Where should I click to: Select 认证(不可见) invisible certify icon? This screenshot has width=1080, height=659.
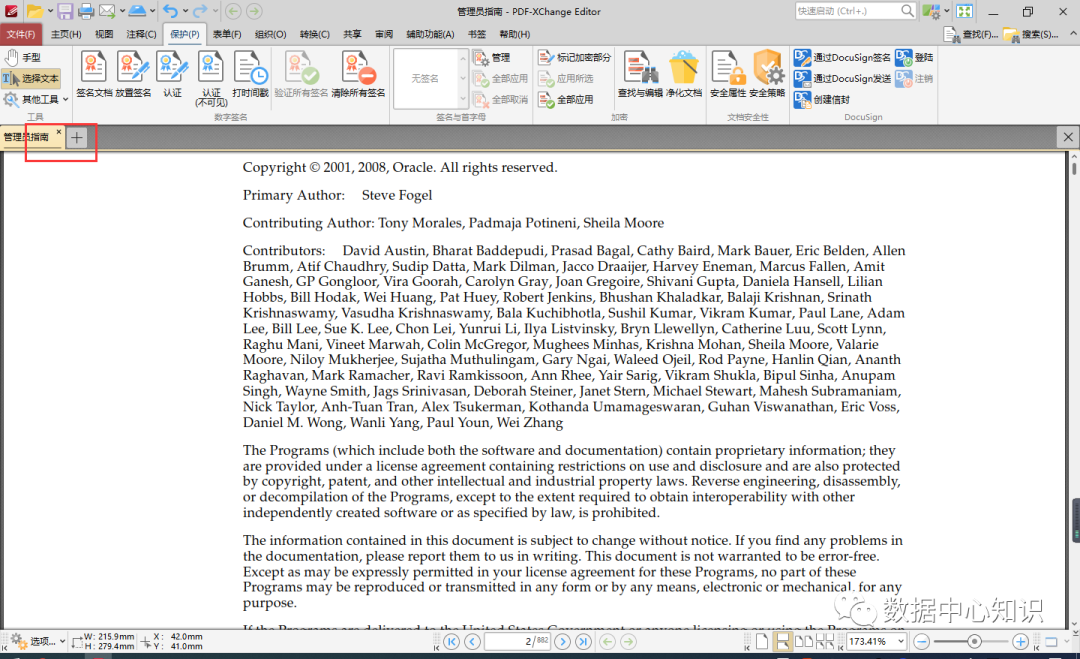(211, 79)
